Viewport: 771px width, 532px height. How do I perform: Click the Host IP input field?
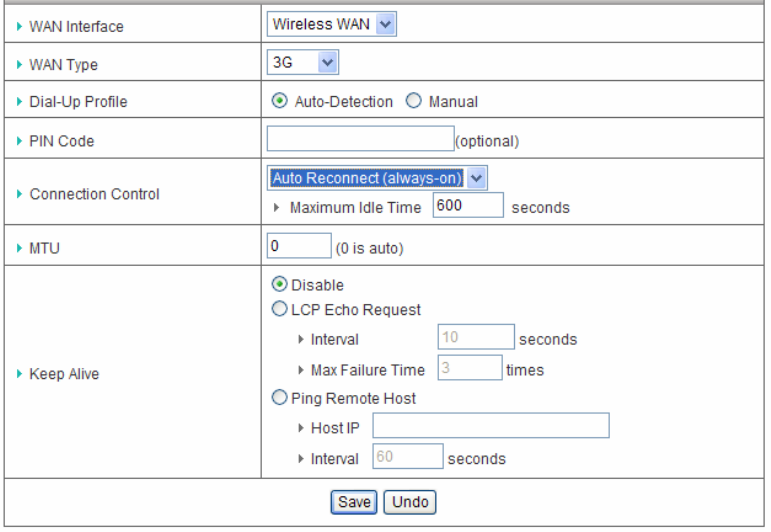point(491,427)
